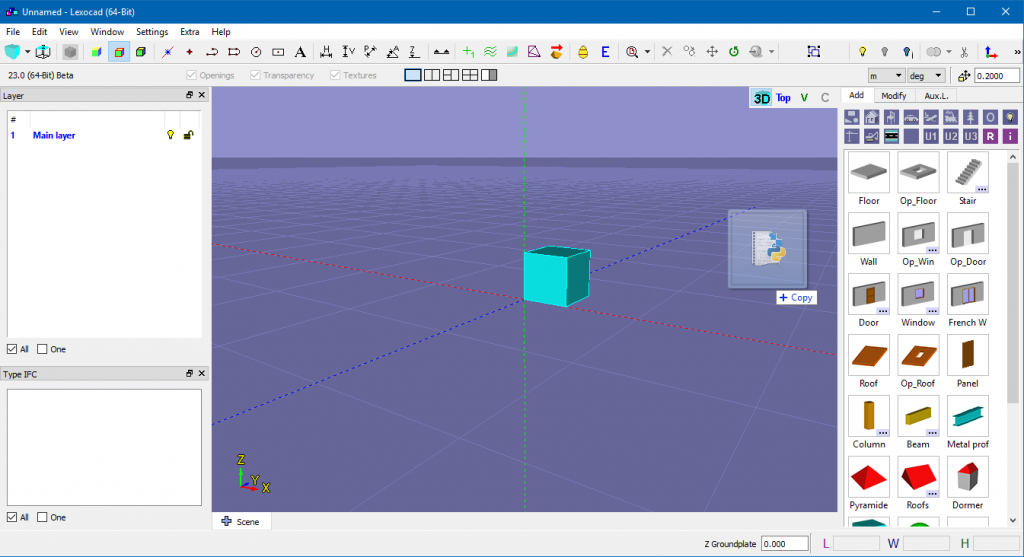Open the car vehicles category icon

tap(911, 117)
